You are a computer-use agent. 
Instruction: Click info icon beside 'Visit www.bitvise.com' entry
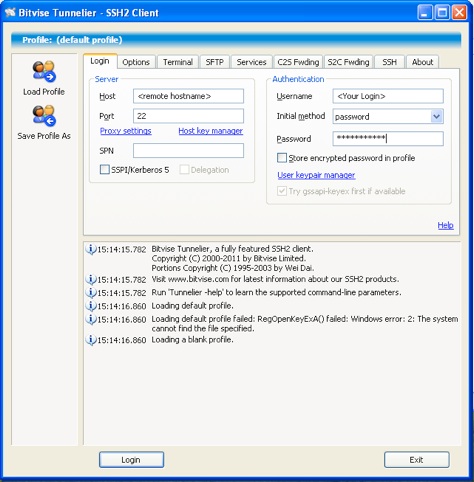91,279
